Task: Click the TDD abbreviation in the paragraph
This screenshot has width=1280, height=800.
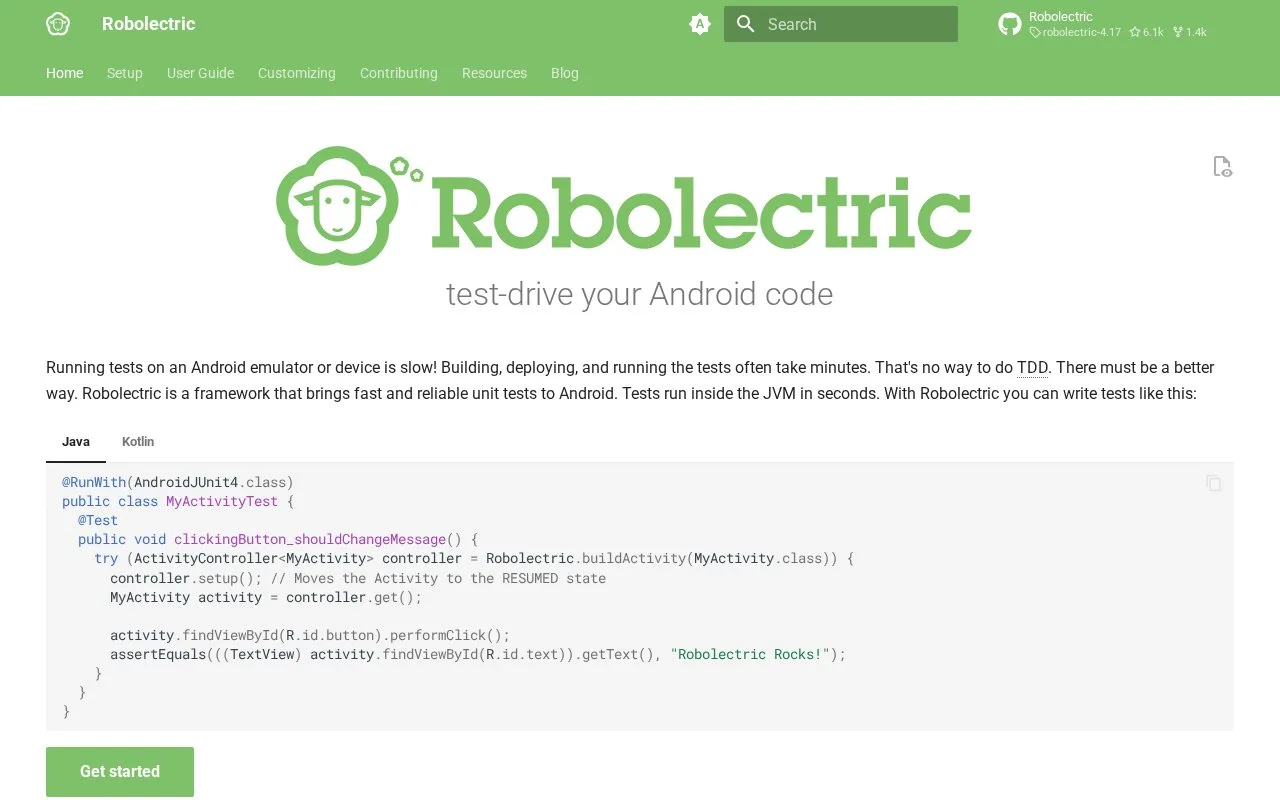Action: 1033,367
